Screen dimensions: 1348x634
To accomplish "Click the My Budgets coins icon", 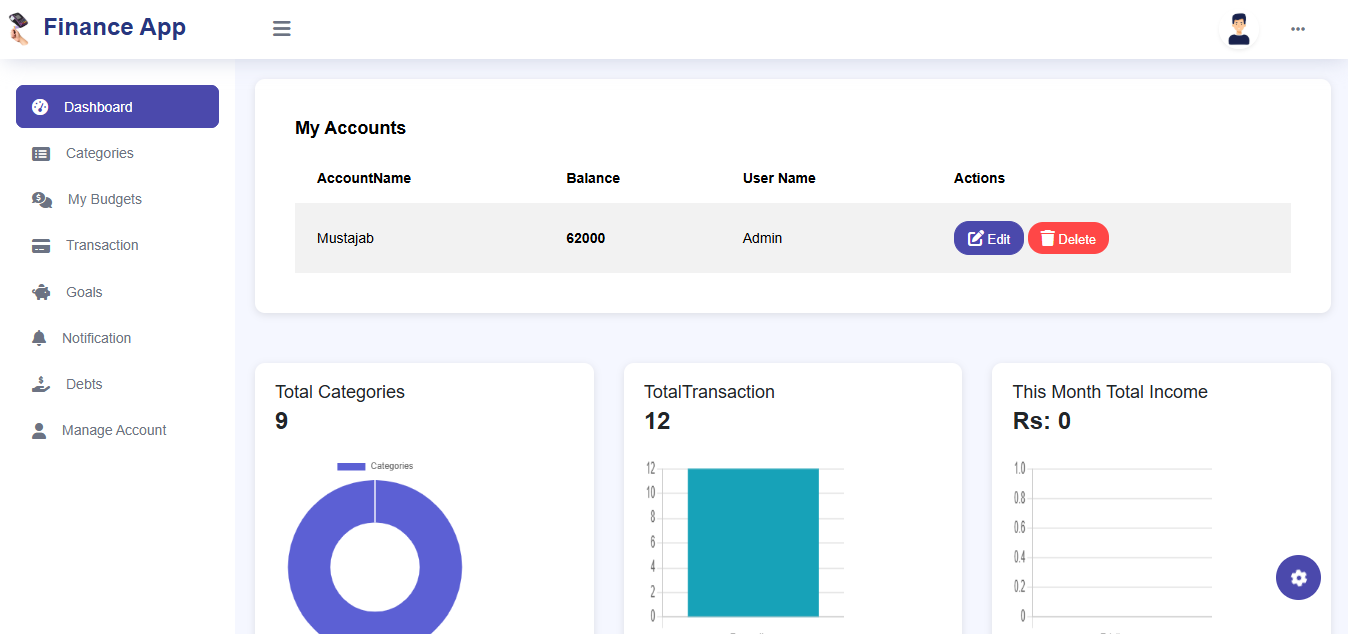I will [x=42, y=200].
